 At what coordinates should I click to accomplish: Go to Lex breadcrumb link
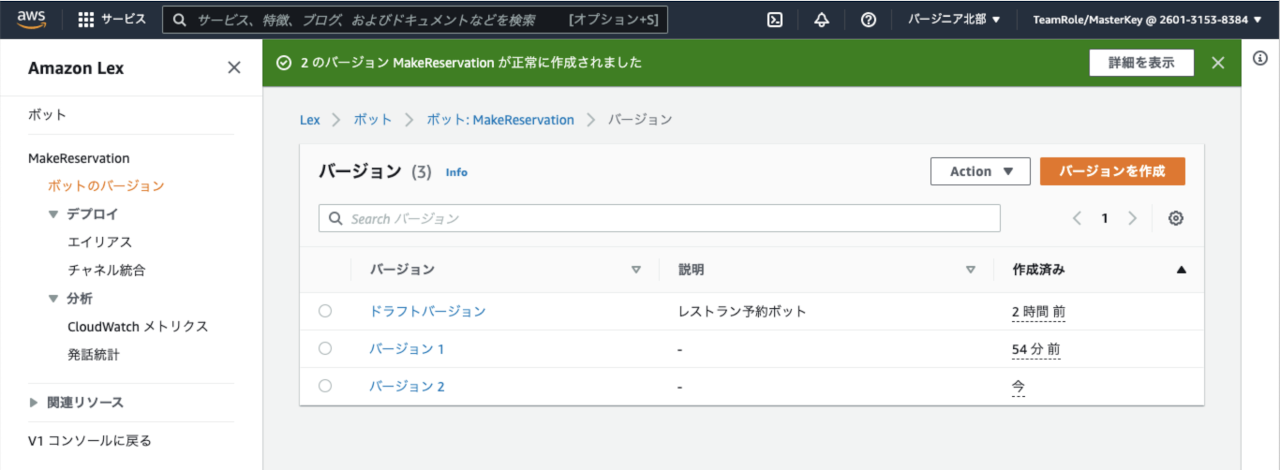click(x=310, y=119)
